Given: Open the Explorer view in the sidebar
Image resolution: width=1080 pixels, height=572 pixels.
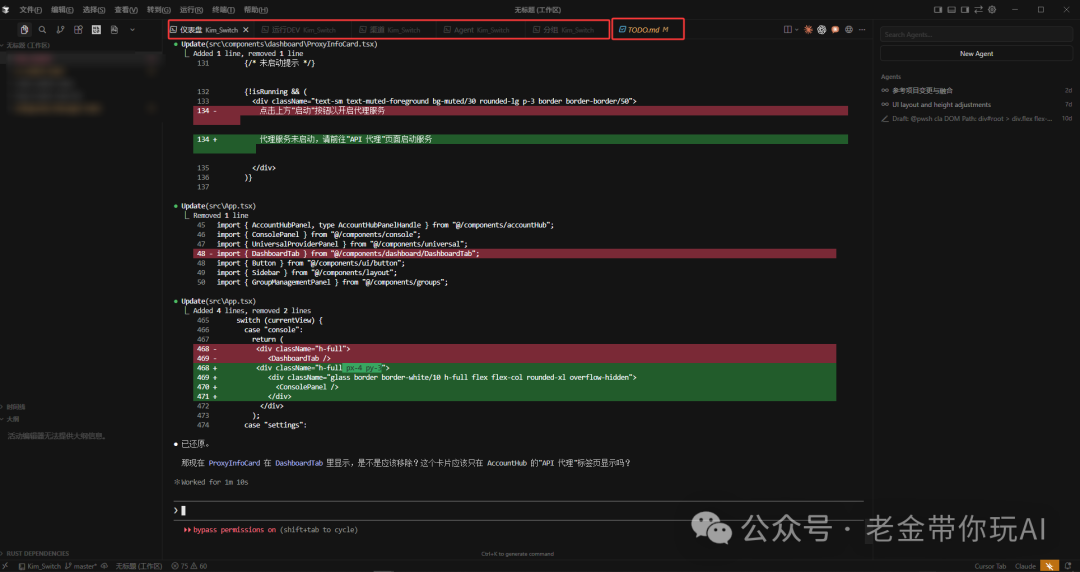Looking at the screenshot, I should [x=25, y=30].
